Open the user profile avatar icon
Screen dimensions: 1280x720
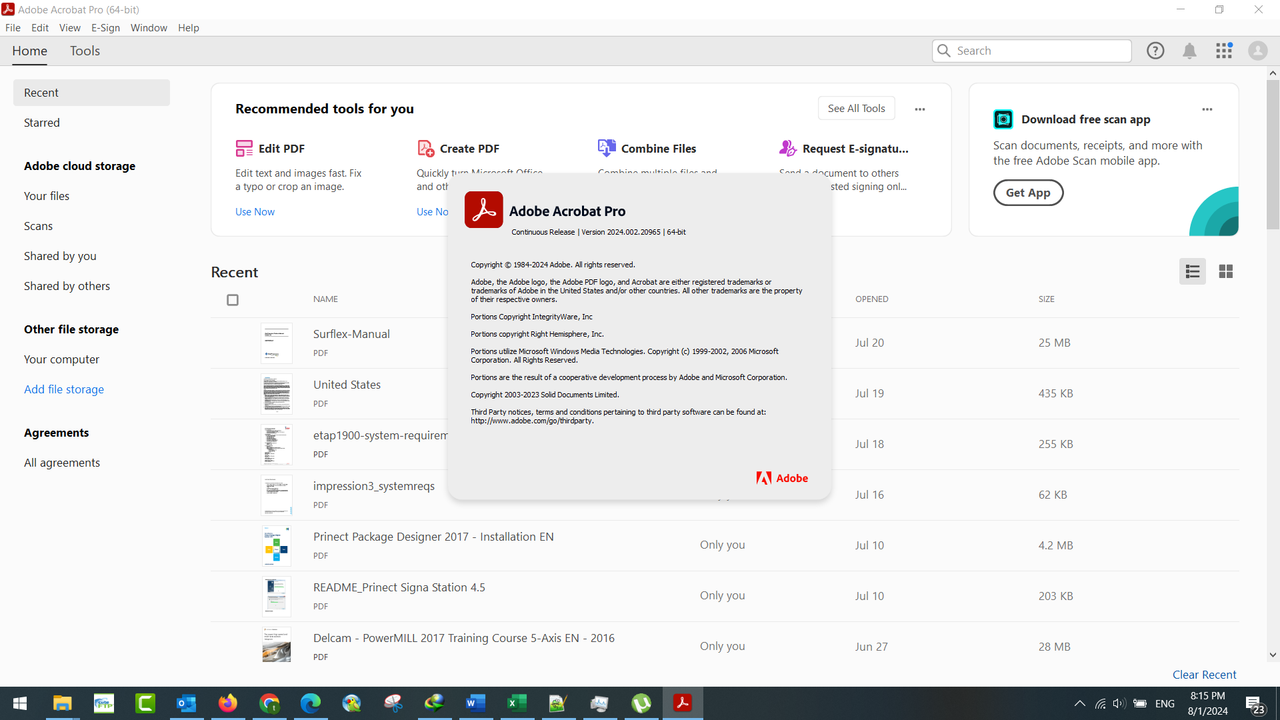click(x=1258, y=51)
